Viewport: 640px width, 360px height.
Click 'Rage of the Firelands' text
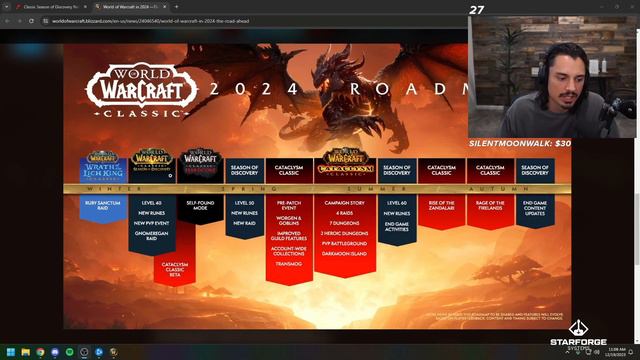(490, 205)
